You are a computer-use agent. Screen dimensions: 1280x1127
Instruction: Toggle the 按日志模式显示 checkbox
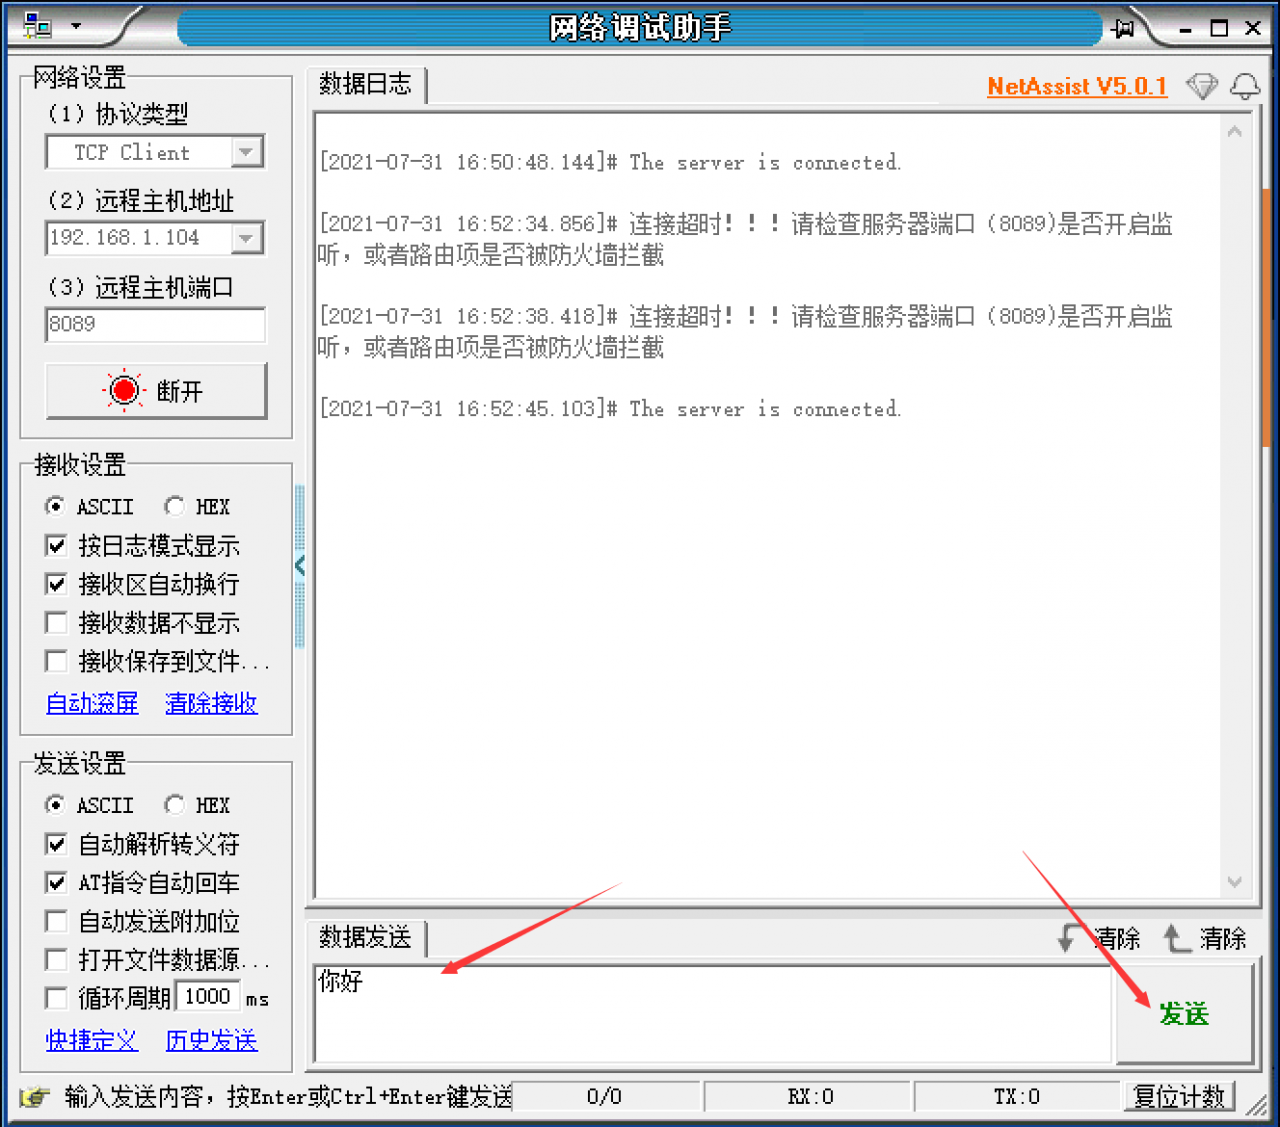point(56,545)
